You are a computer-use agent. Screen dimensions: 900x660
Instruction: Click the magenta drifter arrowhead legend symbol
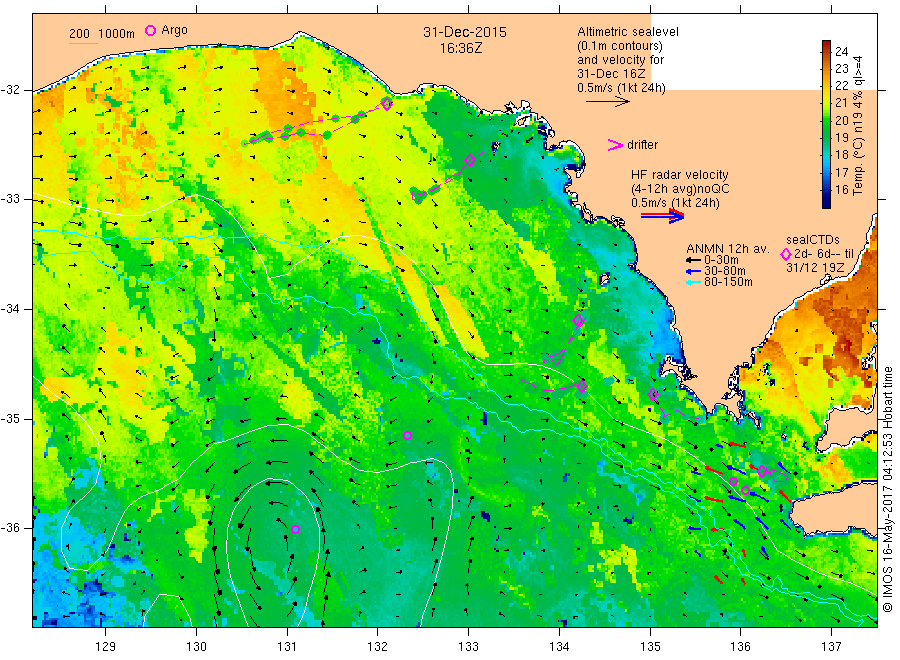tap(615, 145)
